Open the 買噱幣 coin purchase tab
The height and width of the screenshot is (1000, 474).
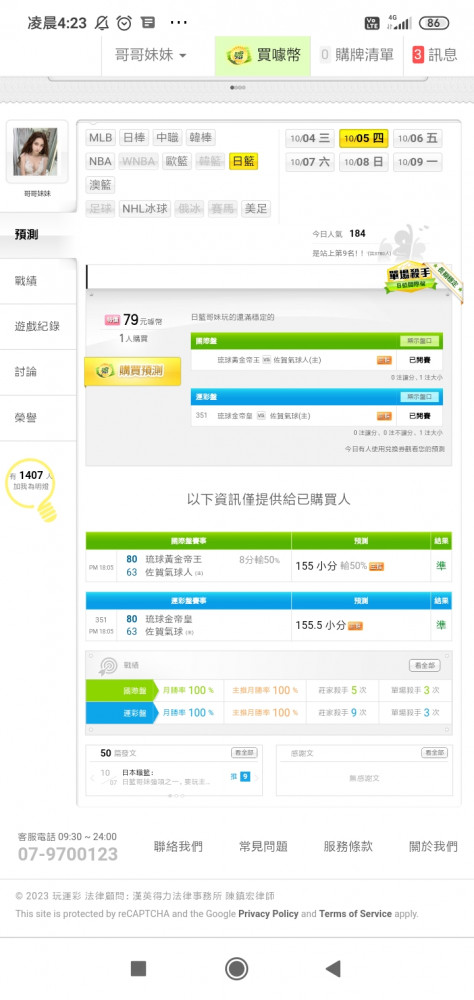[263, 55]
